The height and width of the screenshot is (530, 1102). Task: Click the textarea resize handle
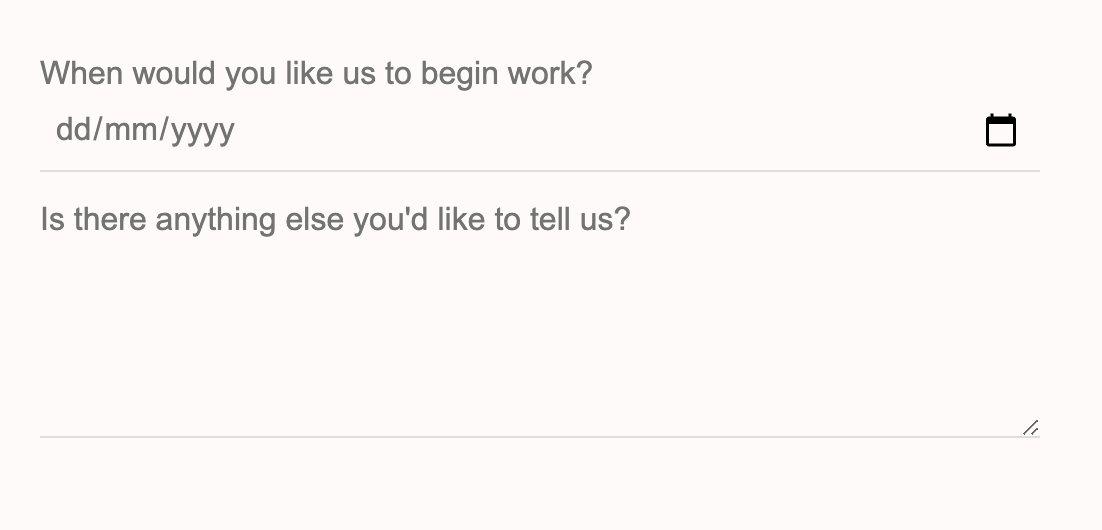click(x=1030, y=427)
